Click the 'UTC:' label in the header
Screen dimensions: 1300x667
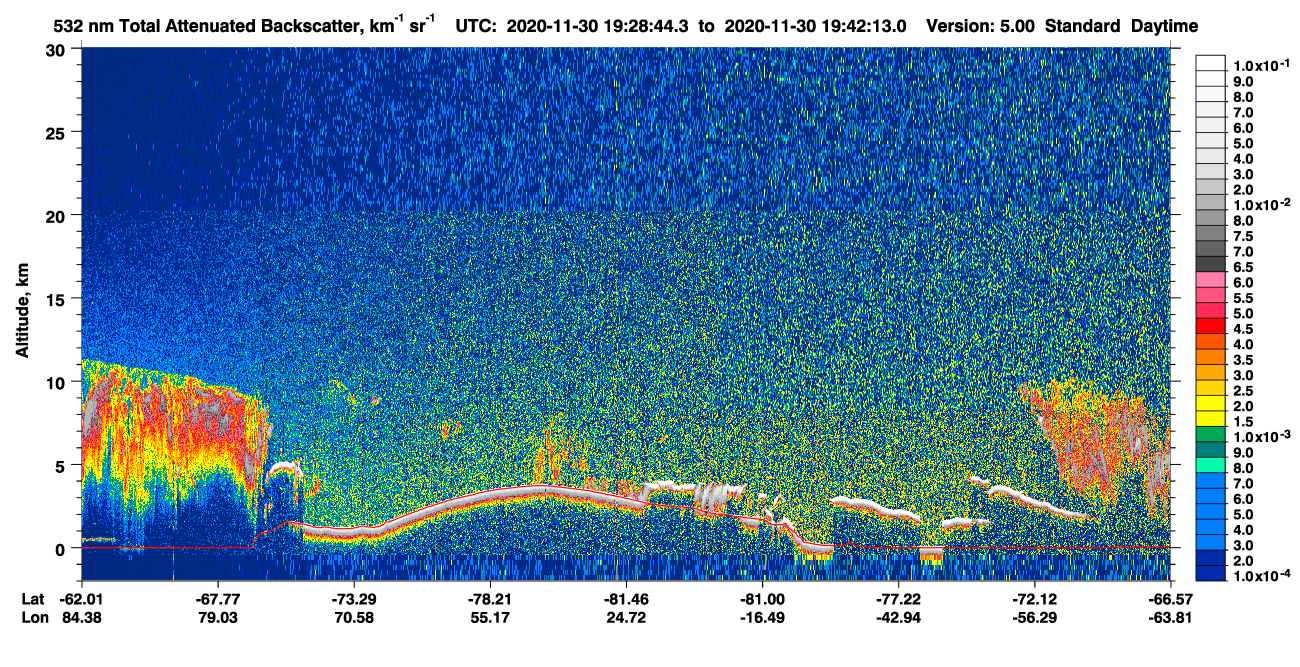(x=476, y=27)
